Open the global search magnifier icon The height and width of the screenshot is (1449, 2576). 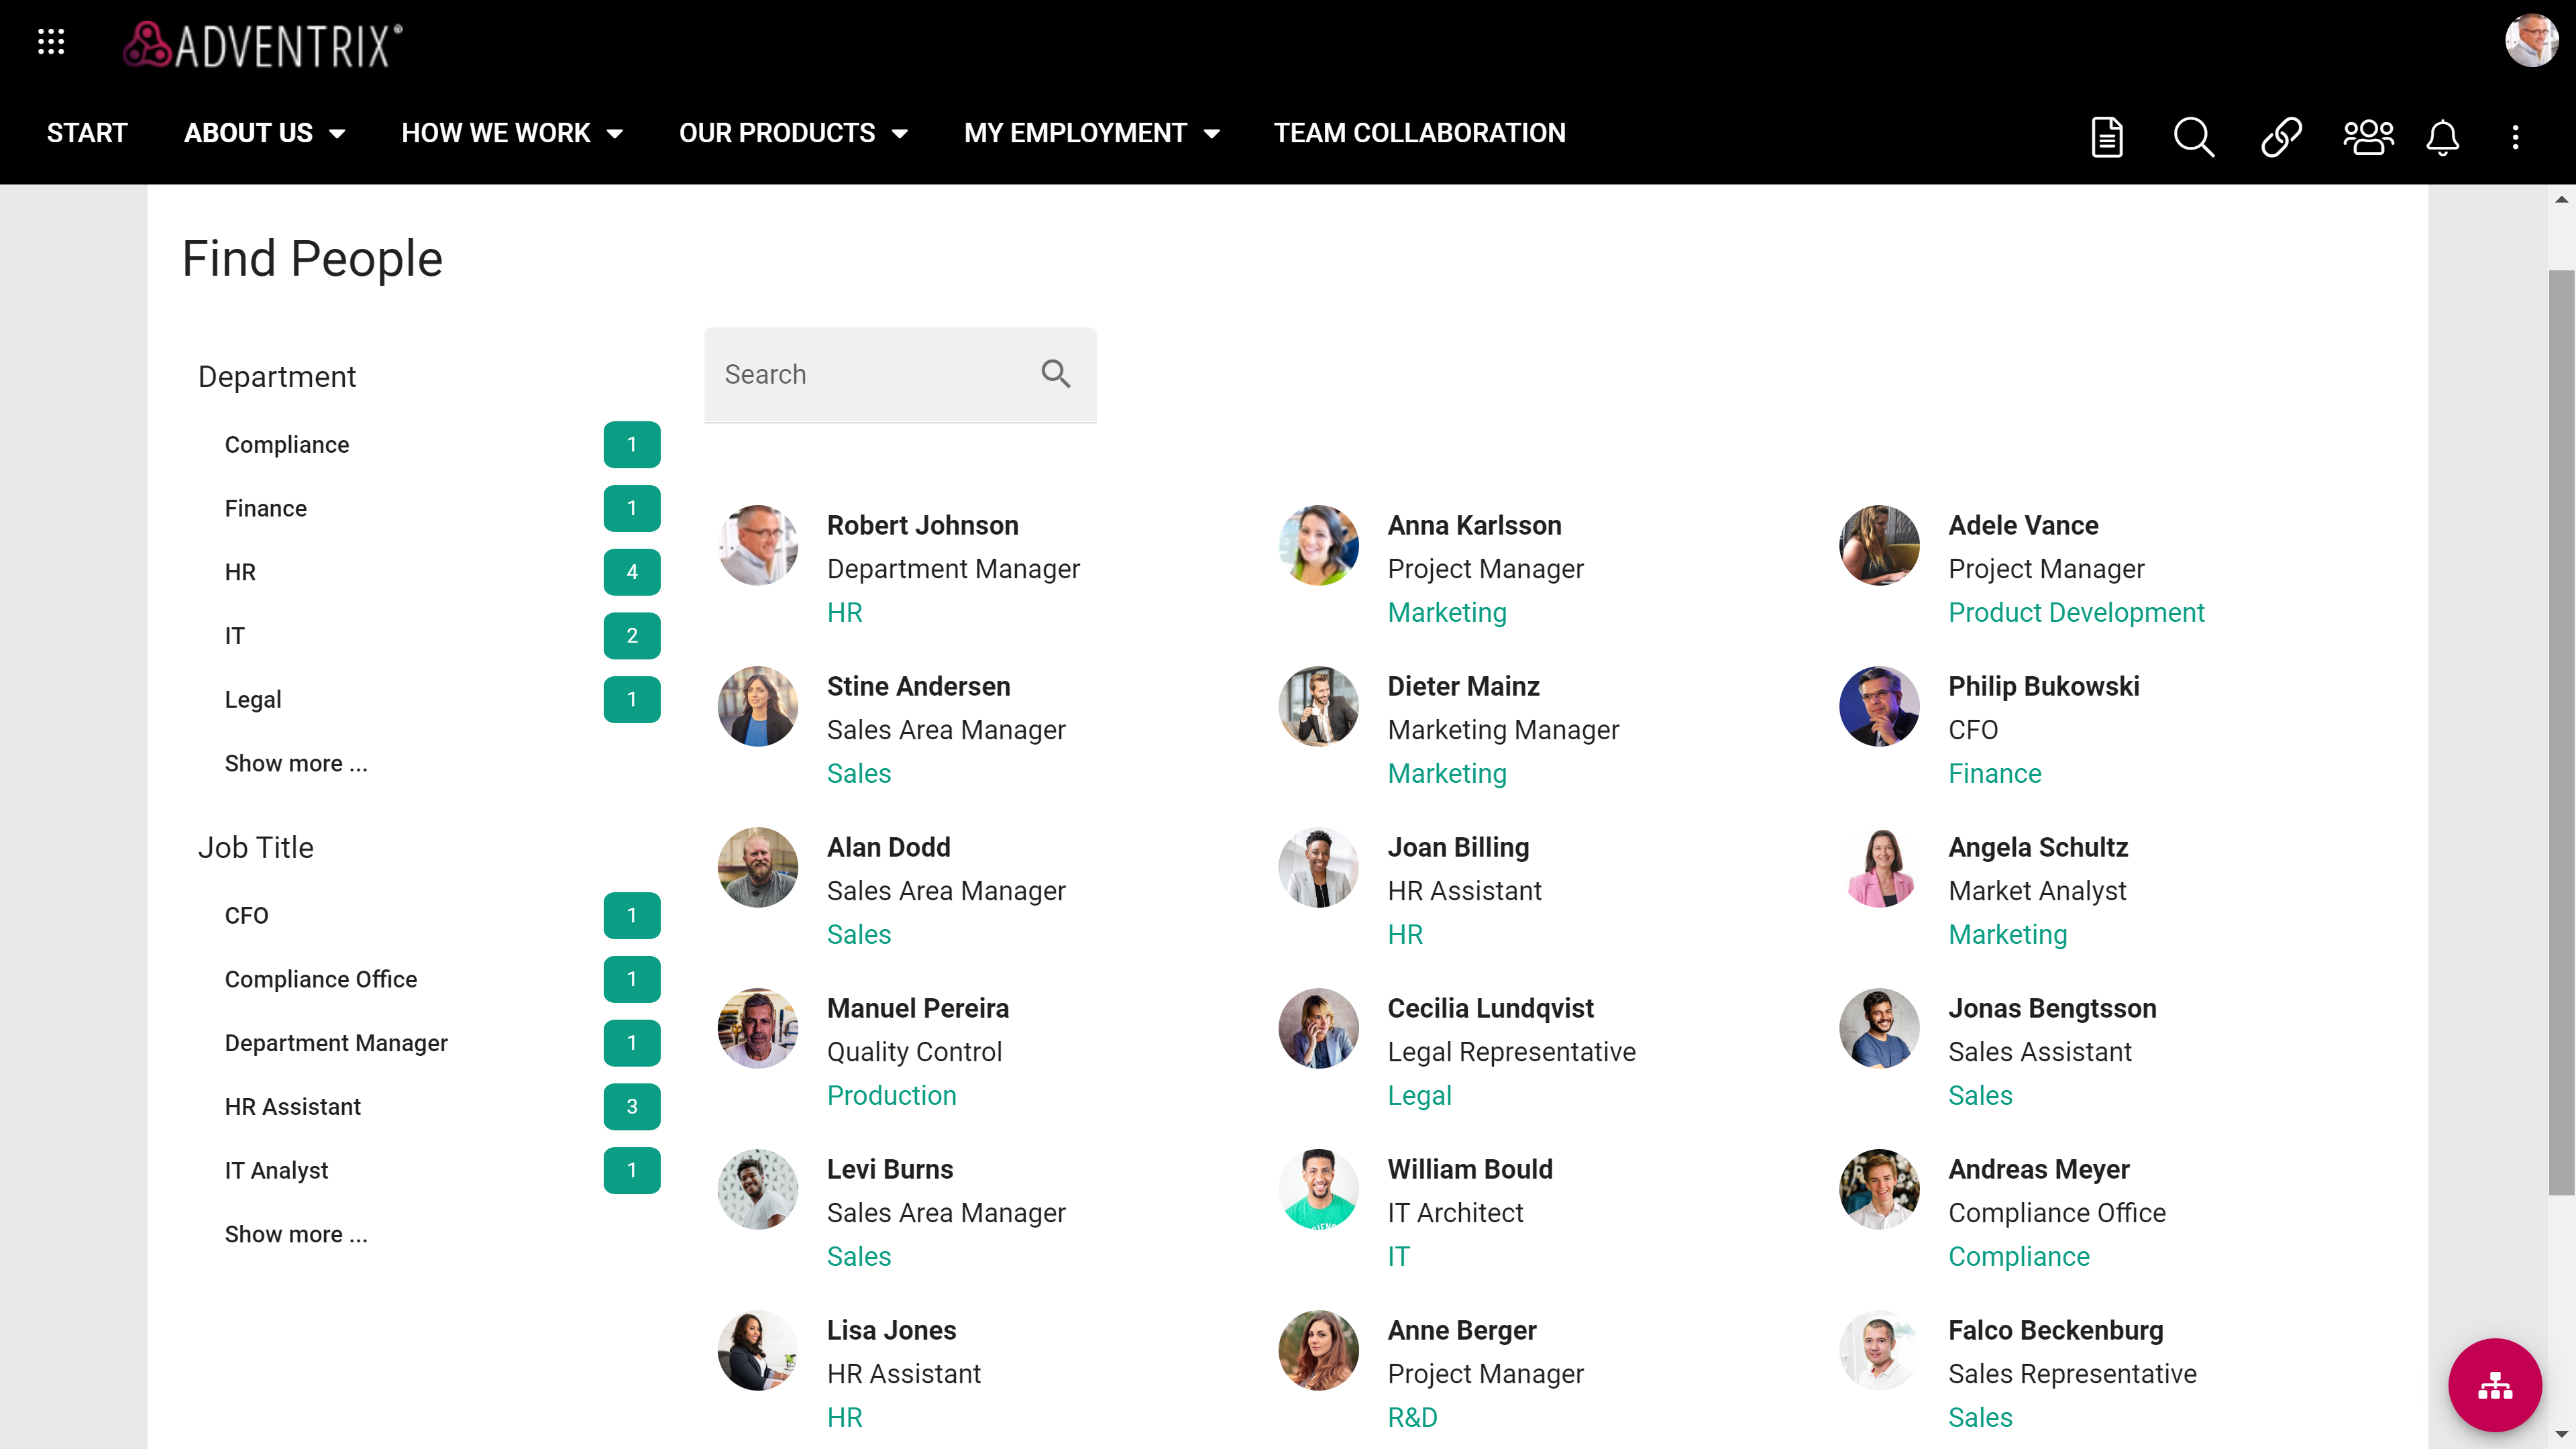click(2193, 137)
